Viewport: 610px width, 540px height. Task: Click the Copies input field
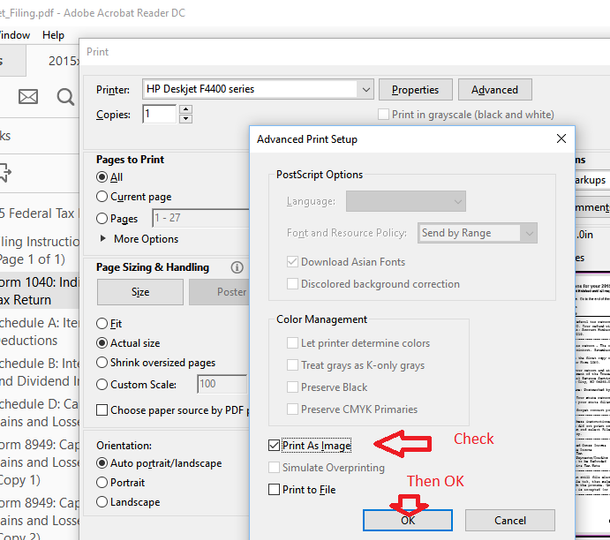pos(159,114)
